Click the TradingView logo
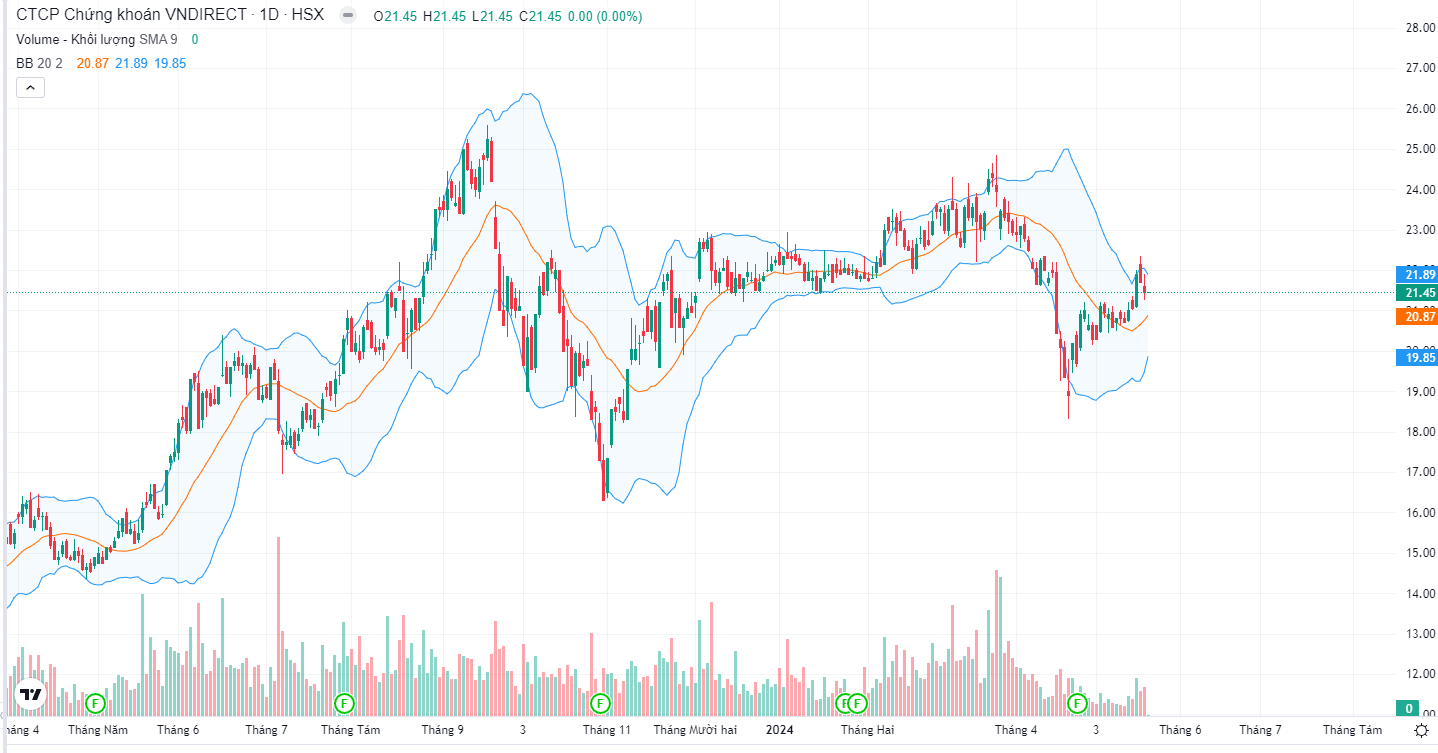Viewport: 1438px width, 753px height. (x=32, y=694)
